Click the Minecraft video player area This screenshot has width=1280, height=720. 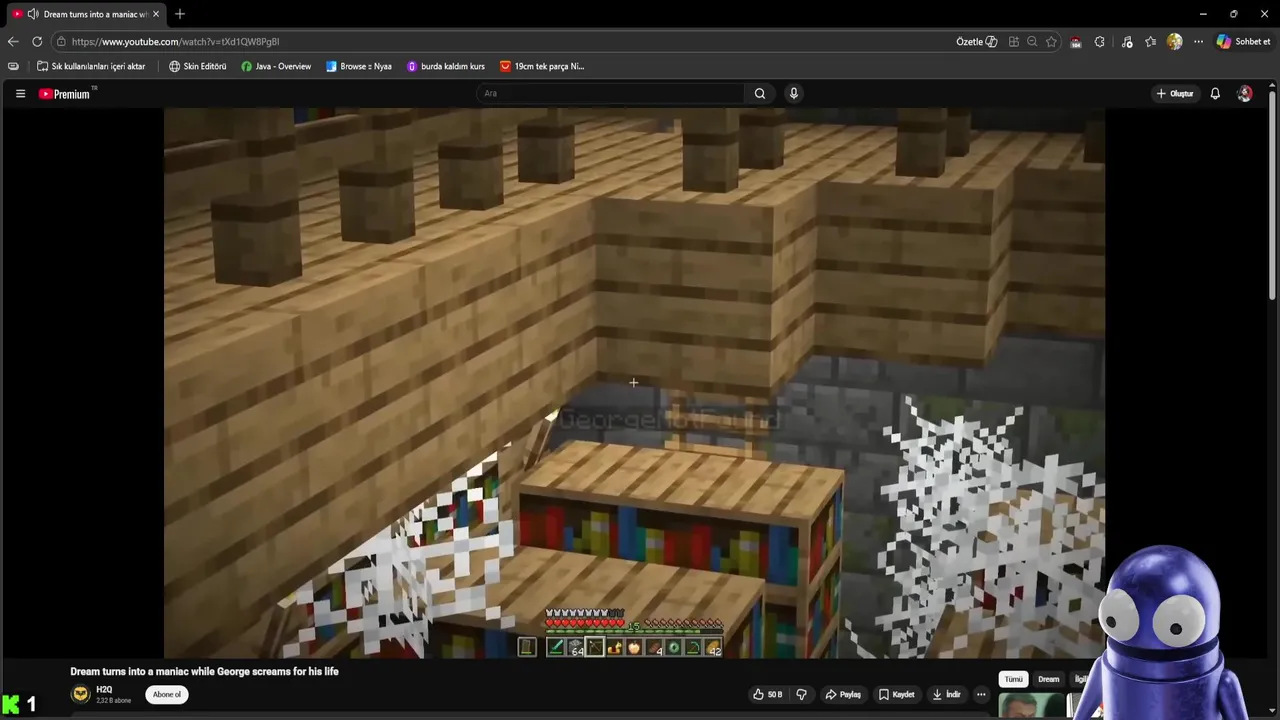coord(634,383)
